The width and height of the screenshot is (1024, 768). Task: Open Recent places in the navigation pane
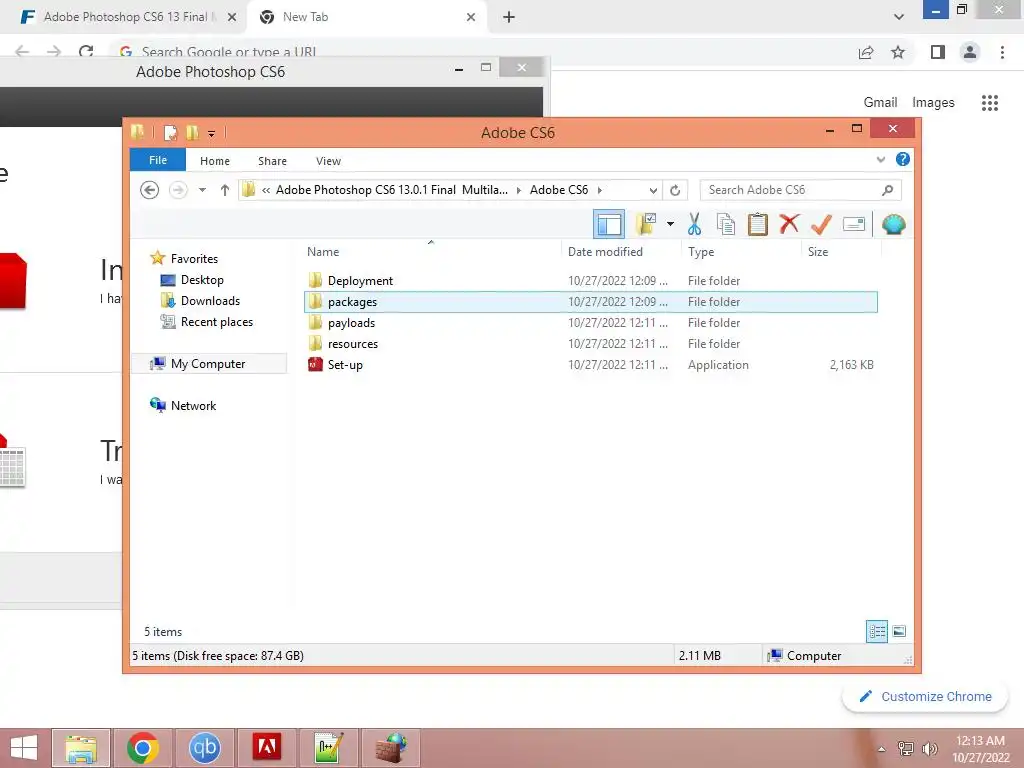(x=217, y=321)
